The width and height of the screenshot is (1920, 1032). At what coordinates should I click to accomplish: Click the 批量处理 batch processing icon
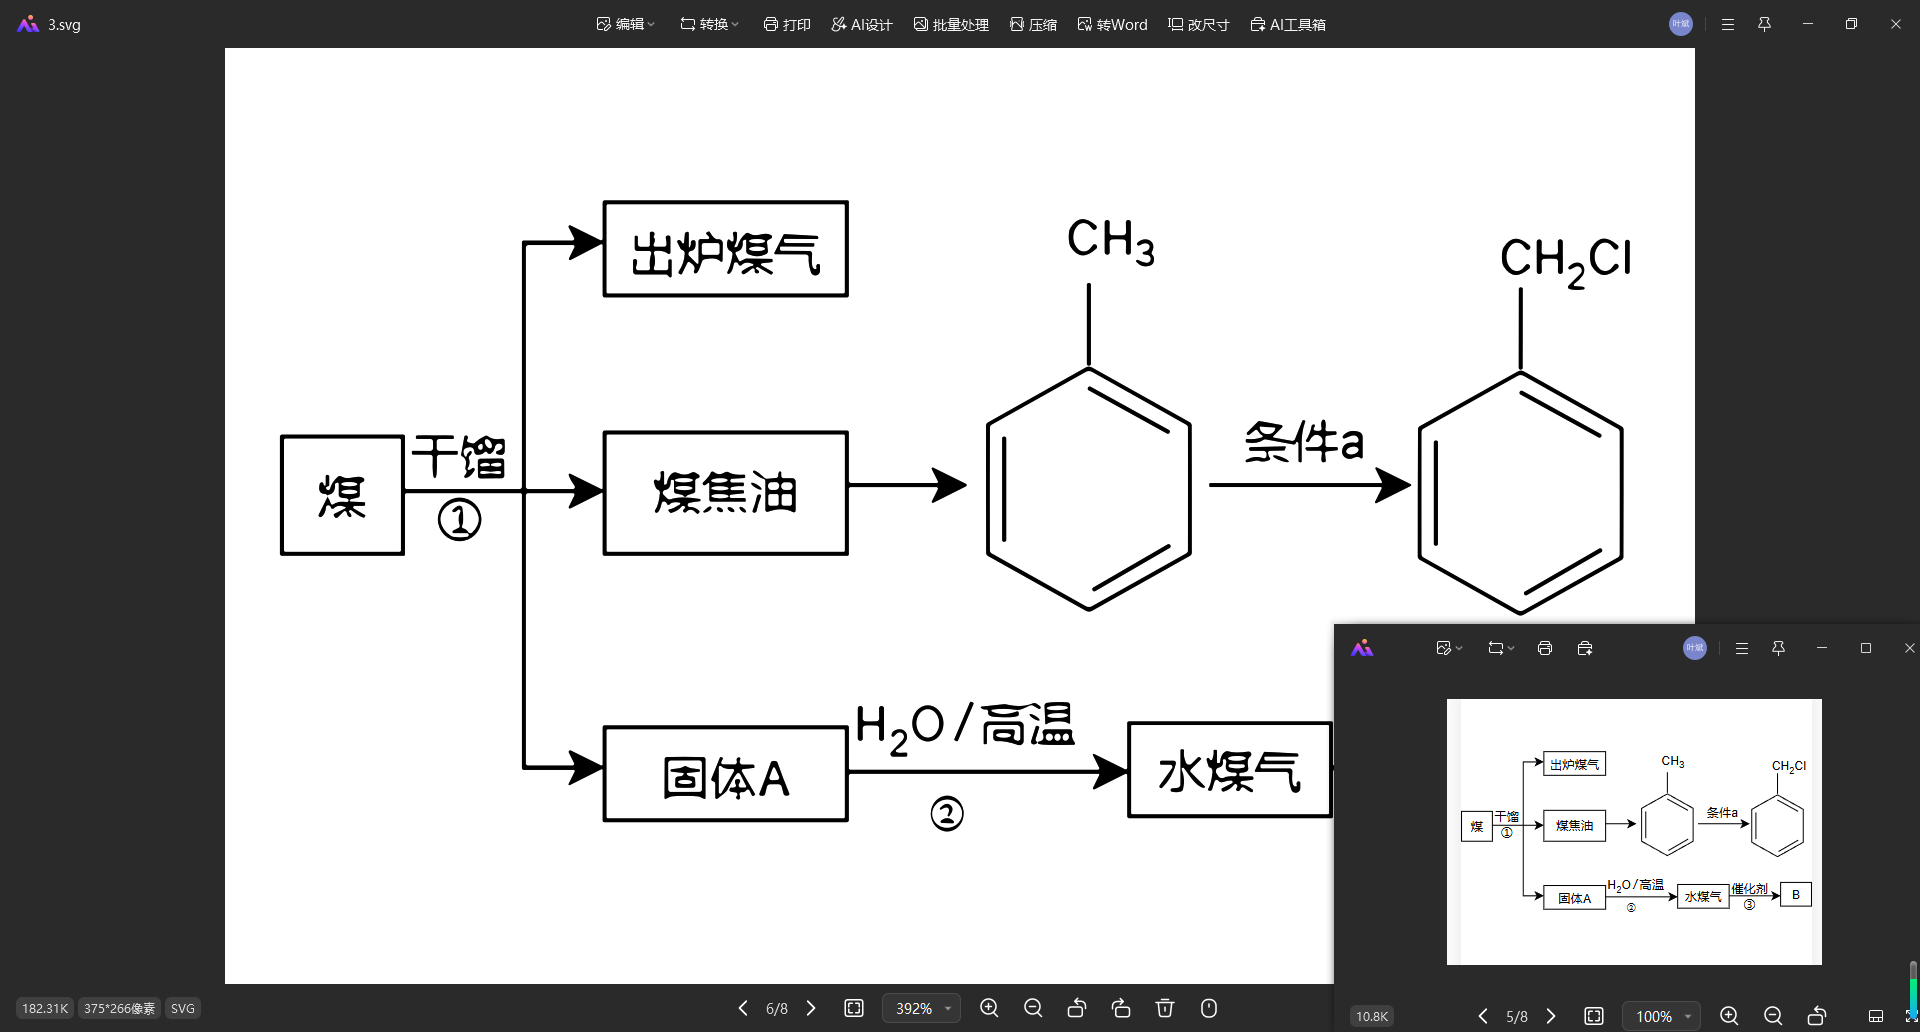950,24
